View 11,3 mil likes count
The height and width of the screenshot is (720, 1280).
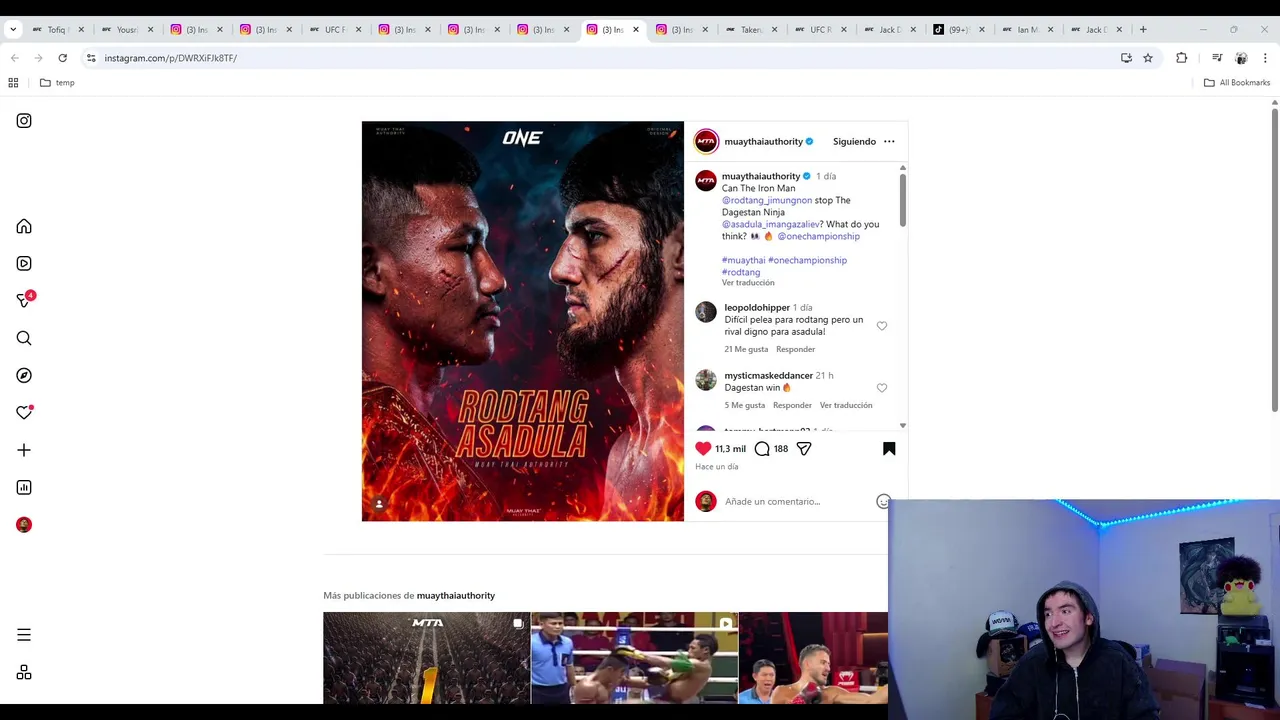(730, 449)
